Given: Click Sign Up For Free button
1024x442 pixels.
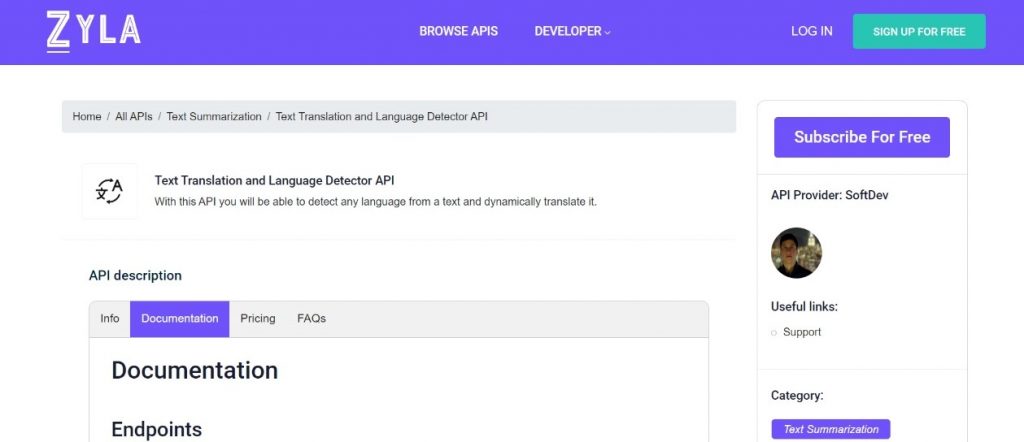Looking at the screenshot, I should pos(919,31).
